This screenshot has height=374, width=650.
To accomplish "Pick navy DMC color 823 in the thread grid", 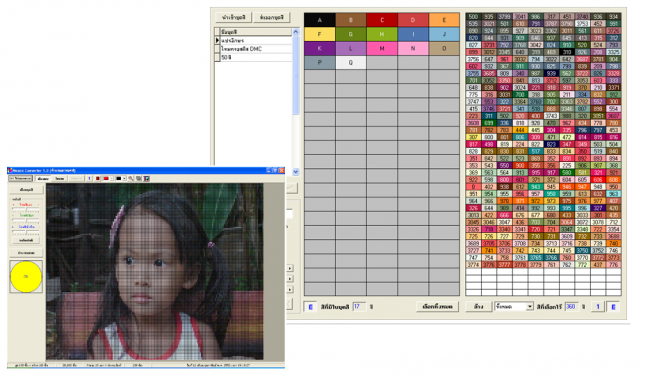I will click(x=551, y=144).
